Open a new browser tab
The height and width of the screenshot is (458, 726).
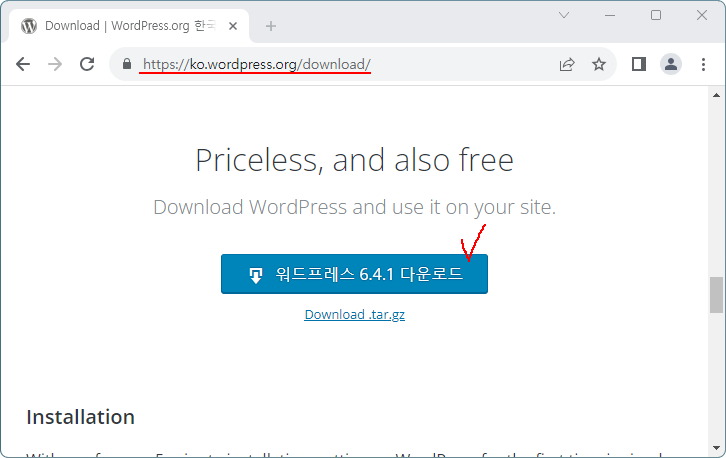pyautogui.click(x=271, y=26)
